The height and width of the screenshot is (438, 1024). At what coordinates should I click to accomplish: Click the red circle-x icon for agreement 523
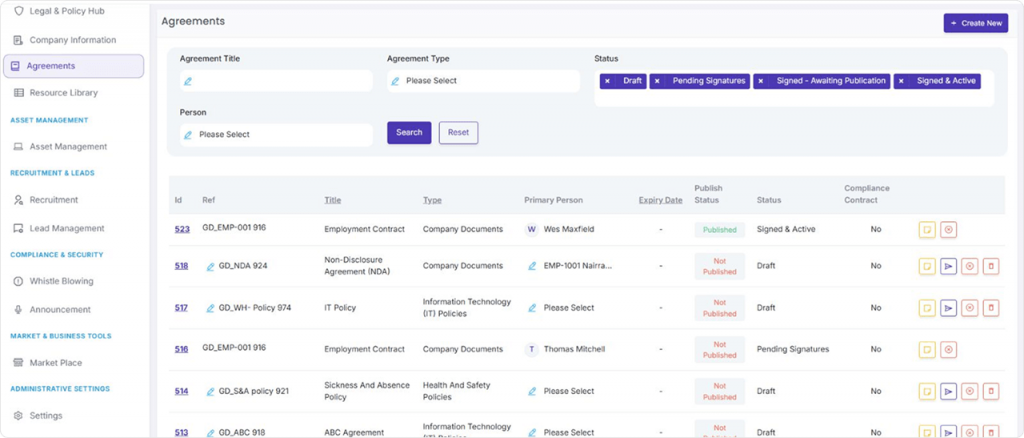pyautogui.click(x=948, y=230)
